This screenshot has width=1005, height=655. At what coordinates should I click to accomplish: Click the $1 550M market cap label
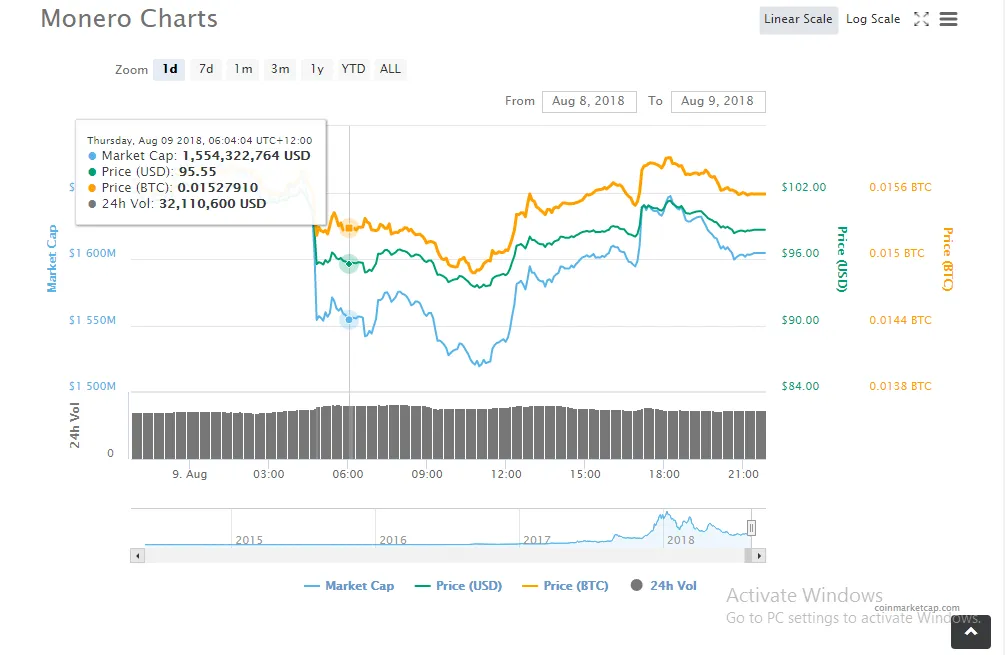pos(92,320)
